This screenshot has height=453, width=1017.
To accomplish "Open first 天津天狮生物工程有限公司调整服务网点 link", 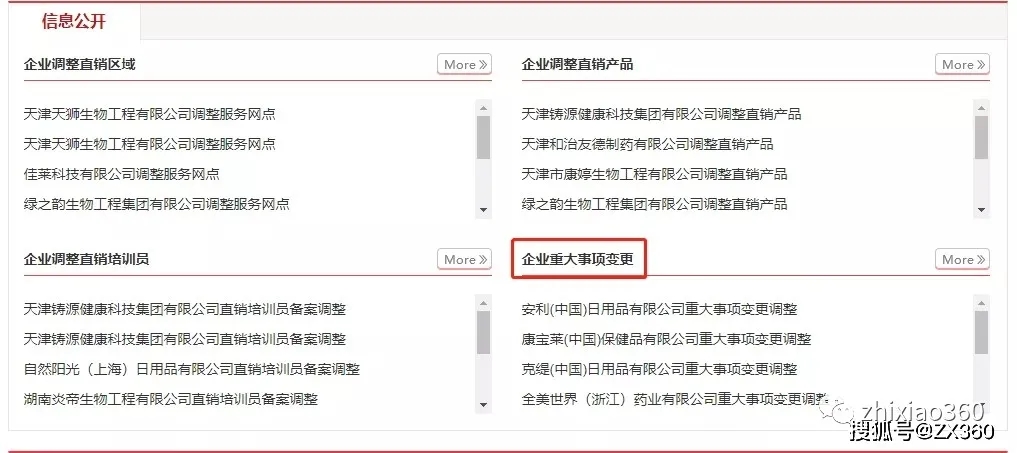I will tap(149, 114).
